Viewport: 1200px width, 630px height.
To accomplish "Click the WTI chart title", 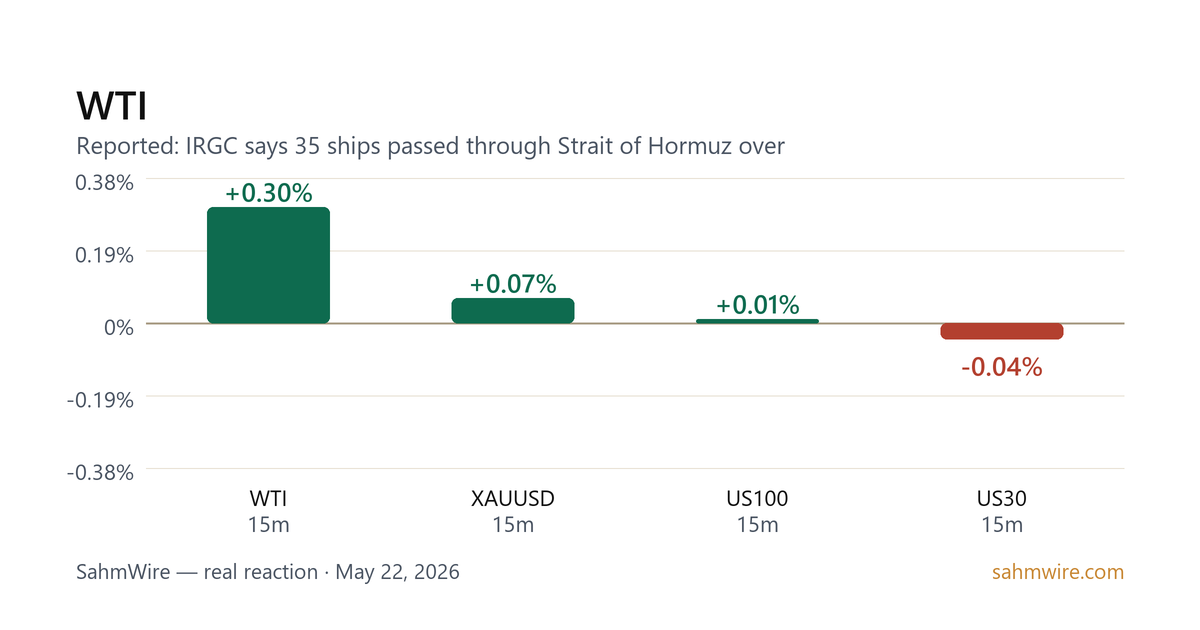I will click(111, 107).
